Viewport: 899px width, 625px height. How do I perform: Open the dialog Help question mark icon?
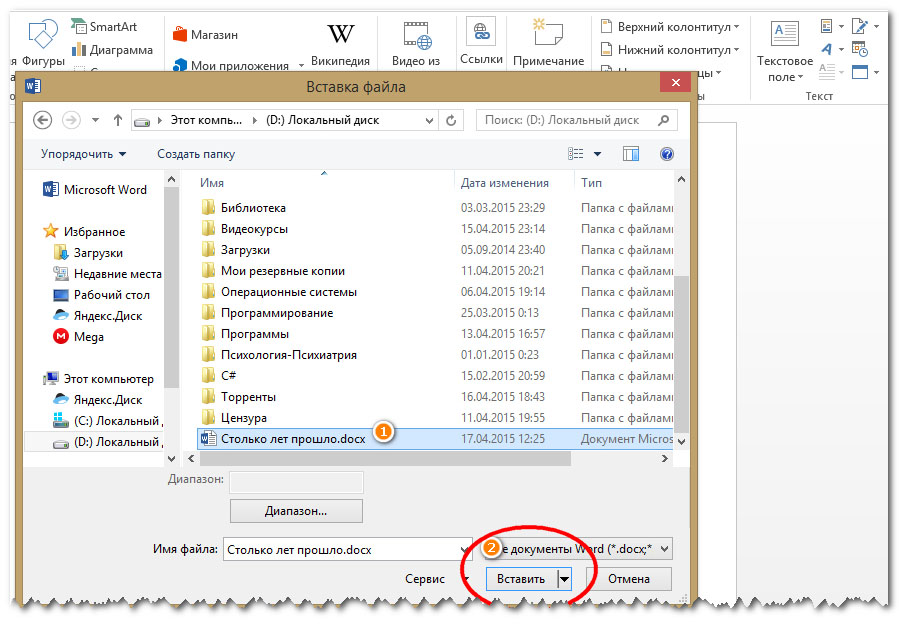point(666,154)
